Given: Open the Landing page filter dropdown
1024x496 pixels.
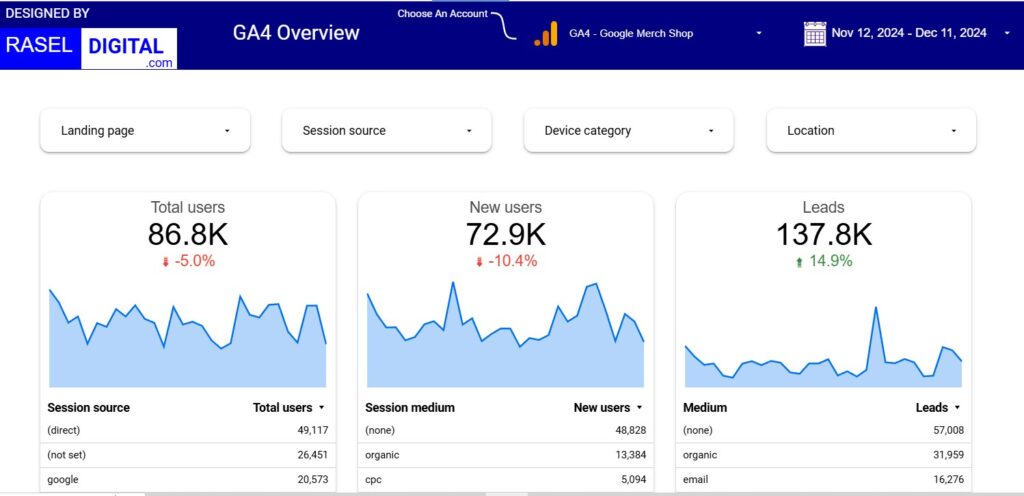Looking at the screenshot, I should coord(145,131).
